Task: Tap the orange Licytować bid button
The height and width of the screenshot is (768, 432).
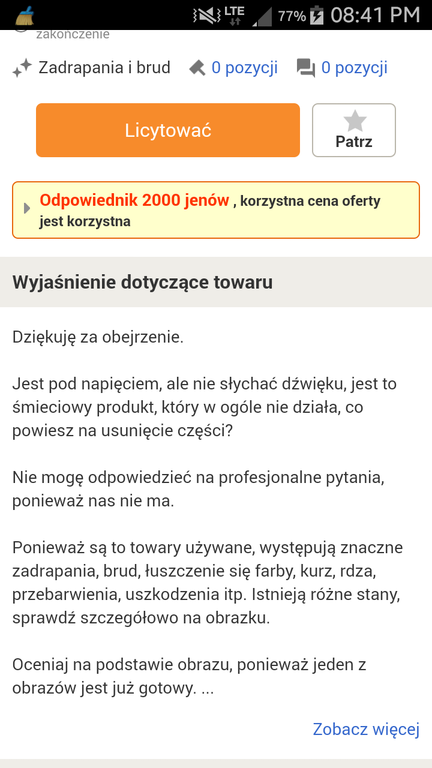Action: [x=168, y=130]
